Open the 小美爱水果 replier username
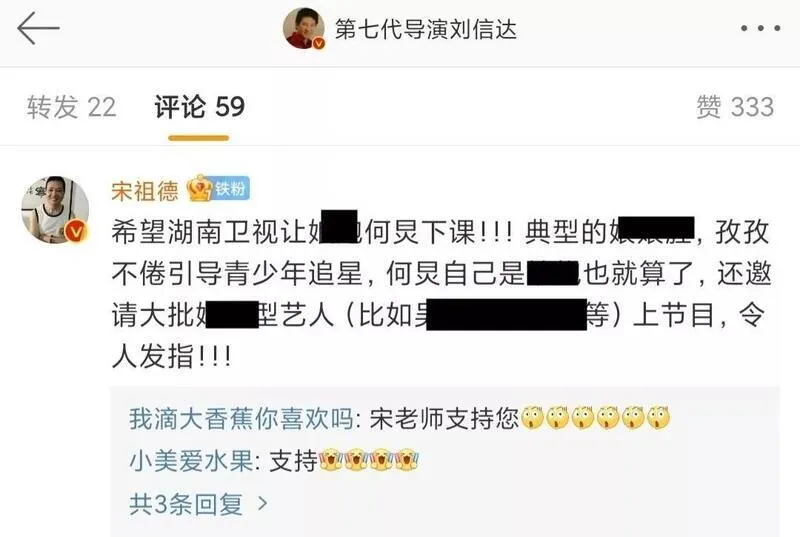 tap(191, 461)
